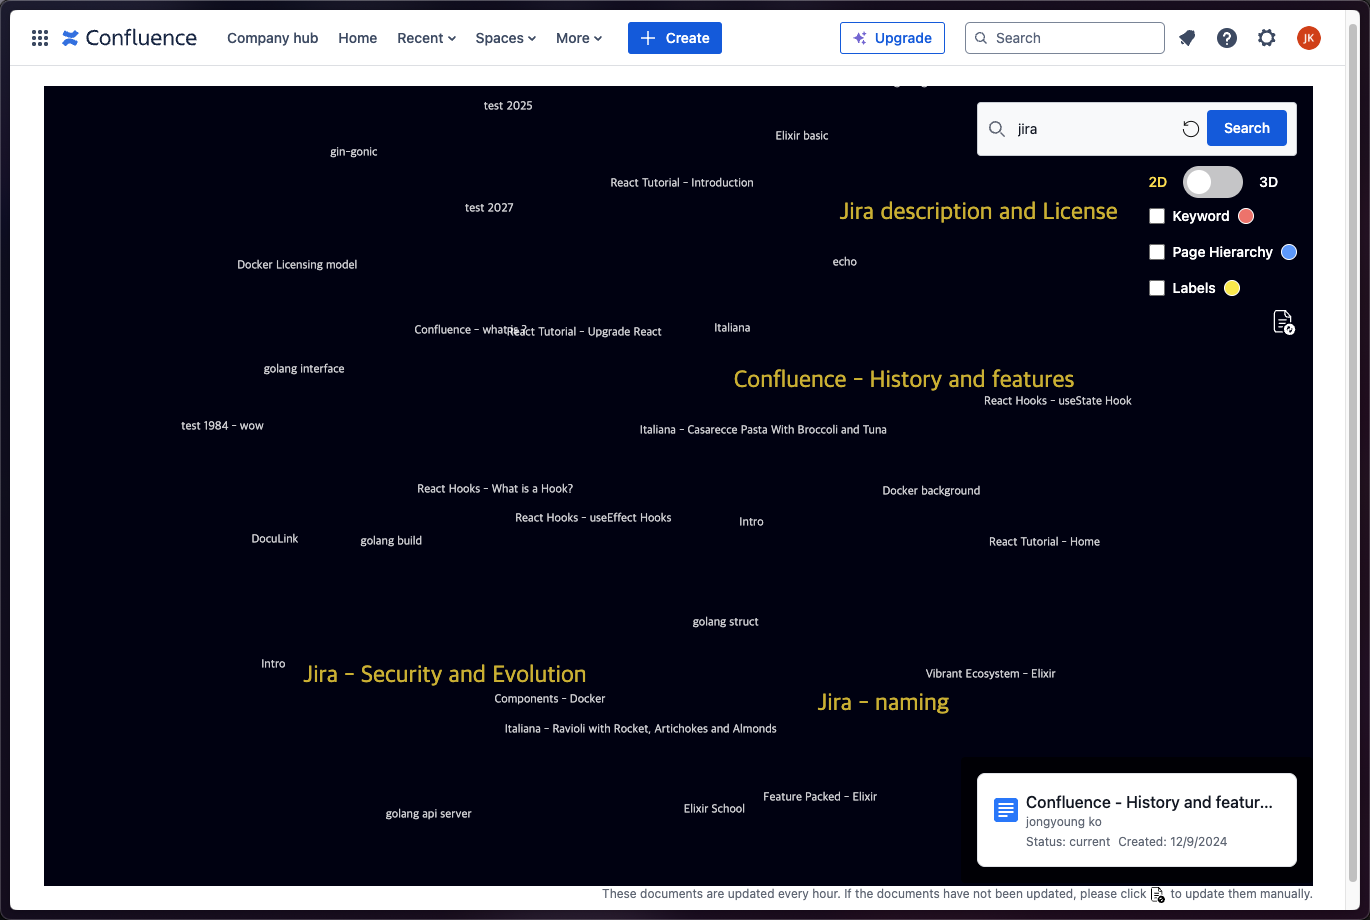Click the Docker background node
The width and height of the screenshot is (1370, 920).
click(931, 490)
